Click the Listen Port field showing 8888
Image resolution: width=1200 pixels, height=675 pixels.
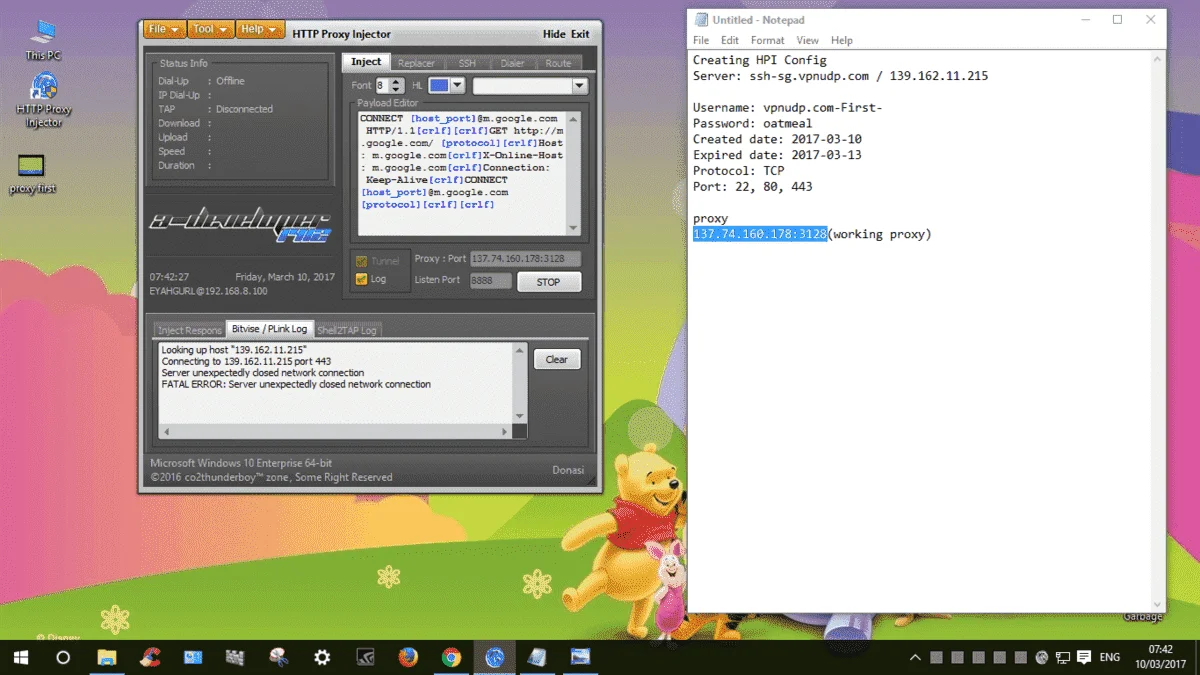(491, 281)
